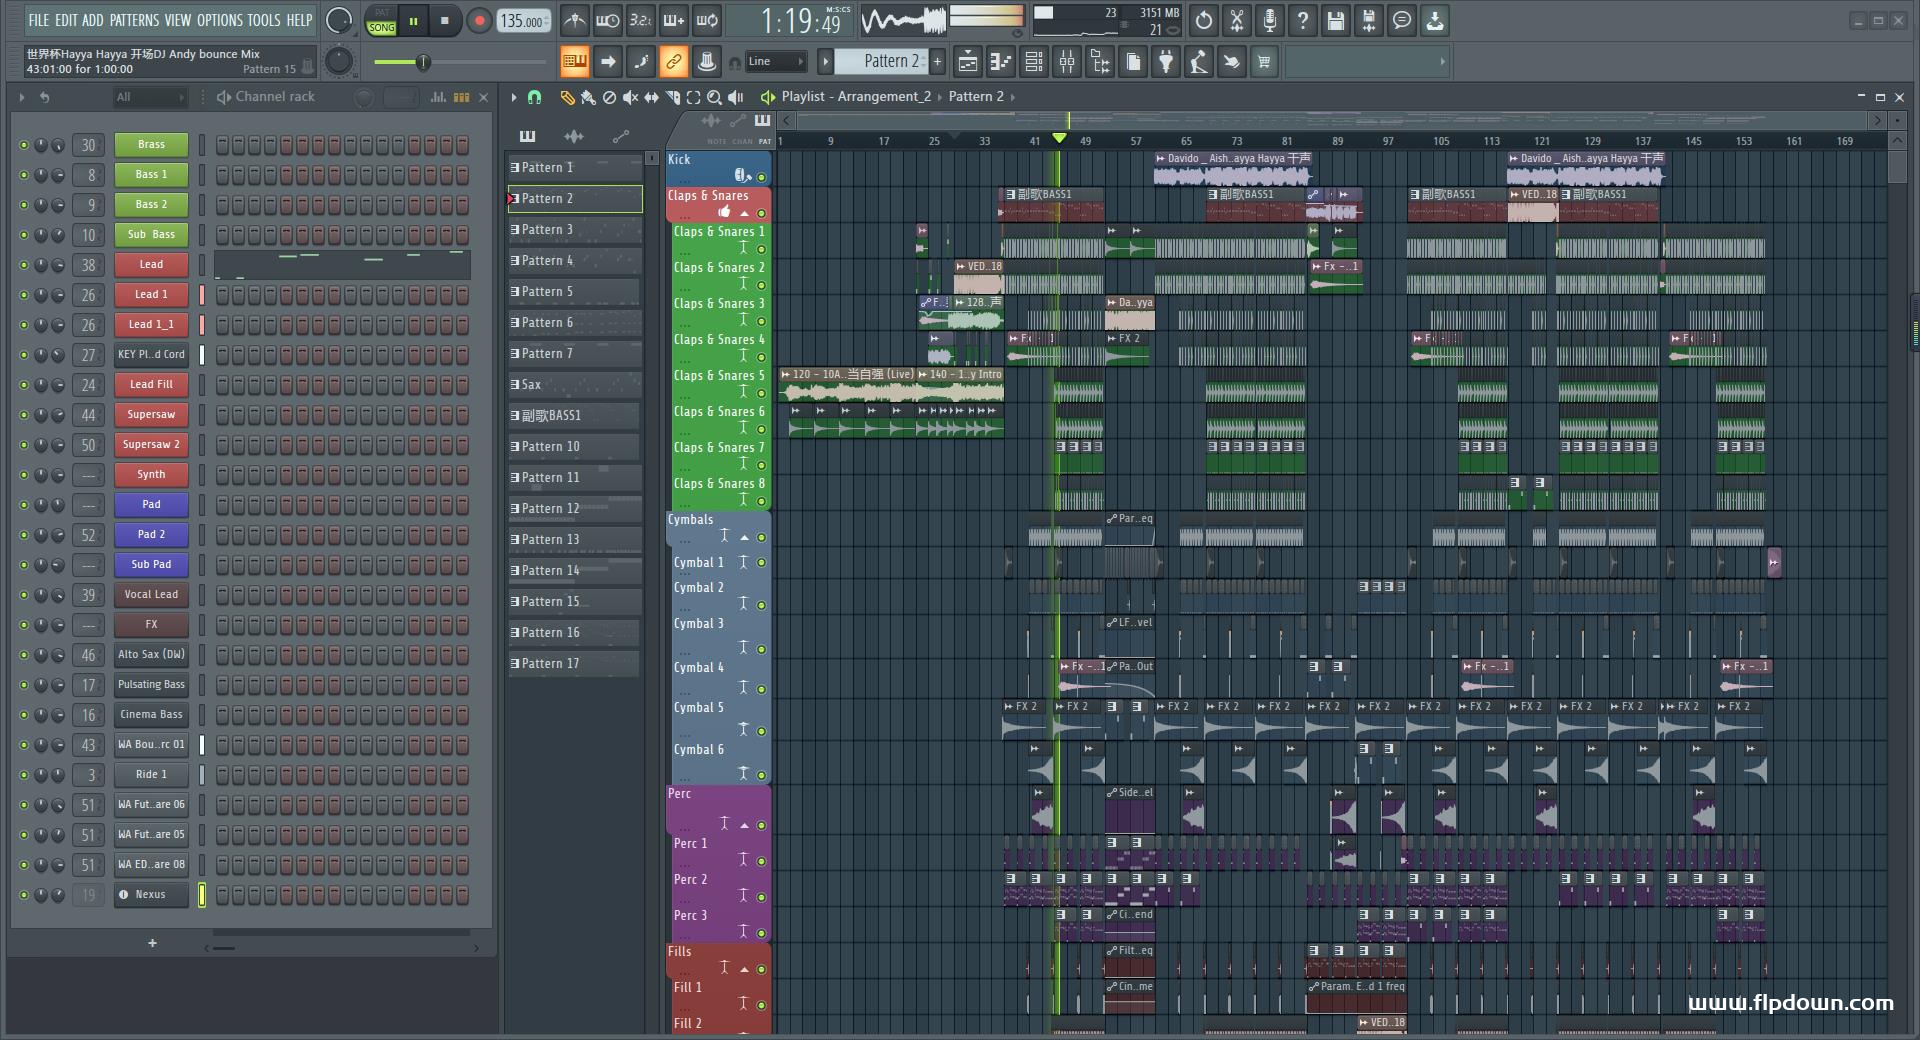Close the Channel rack panel
Screen dimensions: 1920x1040
pyautogui.click(x=484, y=97)
